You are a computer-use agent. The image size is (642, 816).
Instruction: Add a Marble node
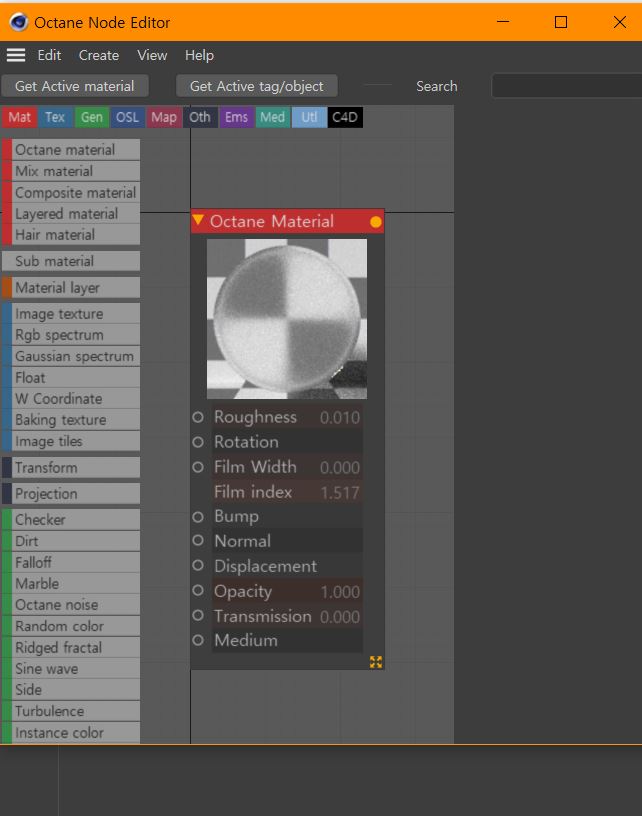(71, 584)
